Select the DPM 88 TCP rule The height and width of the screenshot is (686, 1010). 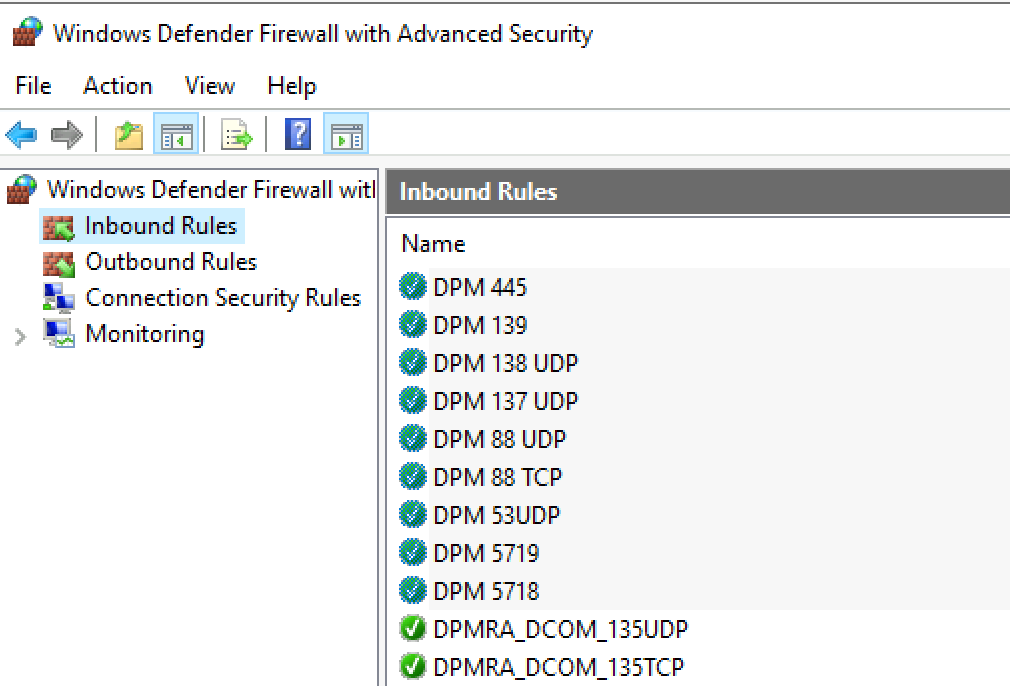(x=498, y=477)
